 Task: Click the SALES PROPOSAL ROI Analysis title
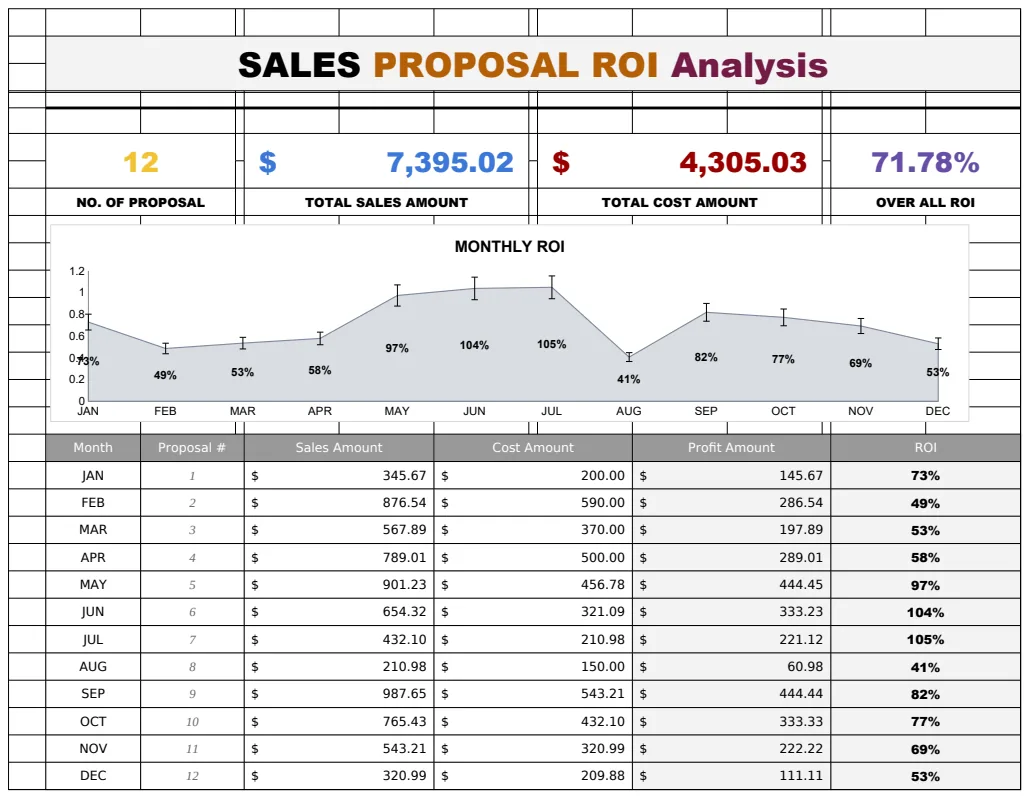(533, 65)
